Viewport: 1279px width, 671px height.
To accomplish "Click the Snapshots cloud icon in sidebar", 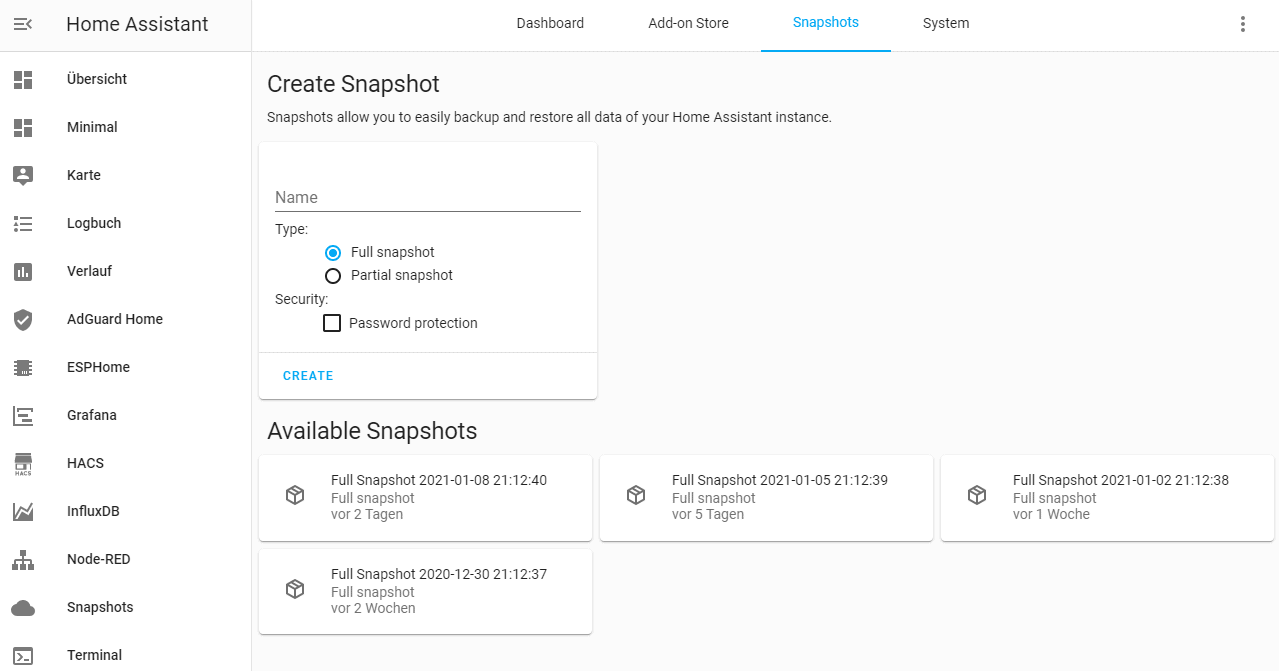I will tap(23, 607).
